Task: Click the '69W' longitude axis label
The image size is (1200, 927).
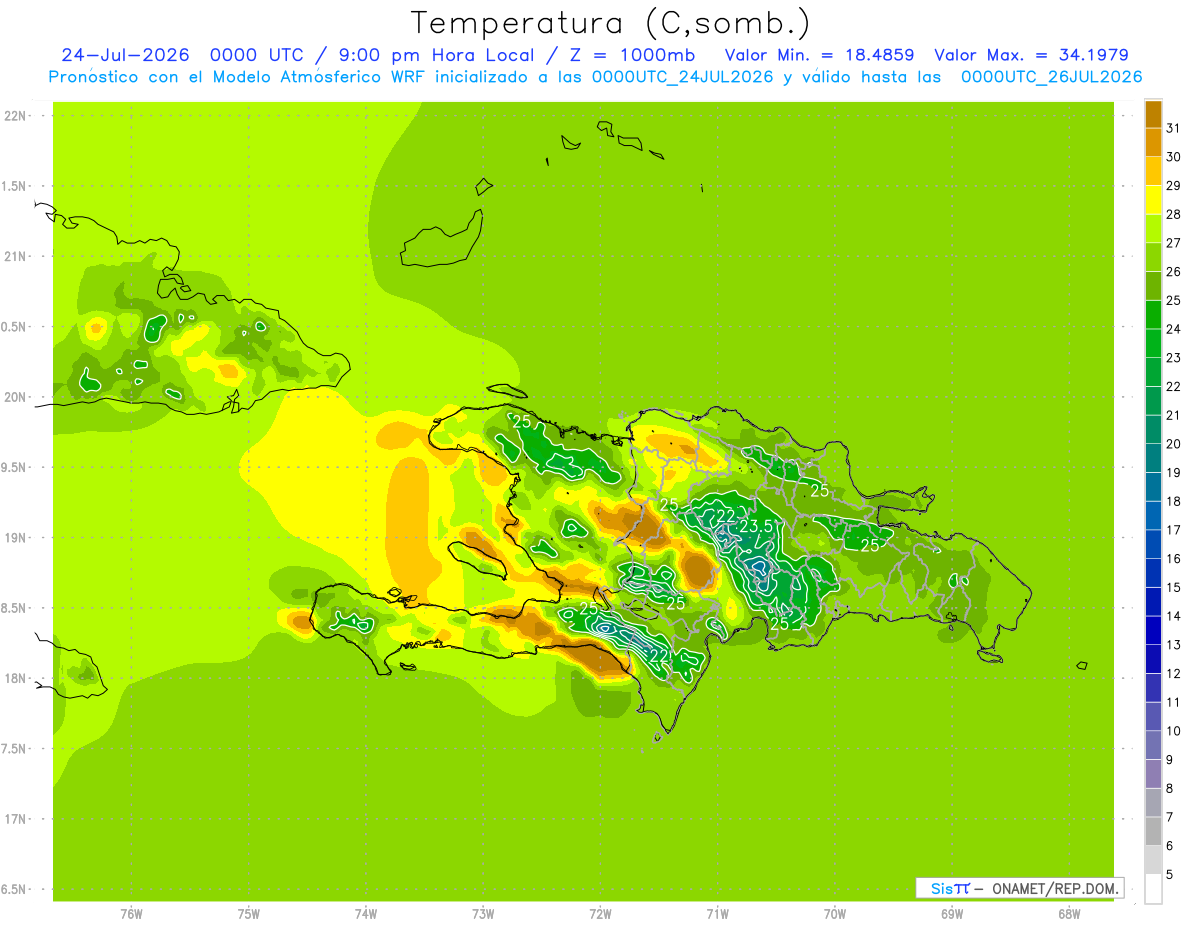Action: click(x=952, y=914)
